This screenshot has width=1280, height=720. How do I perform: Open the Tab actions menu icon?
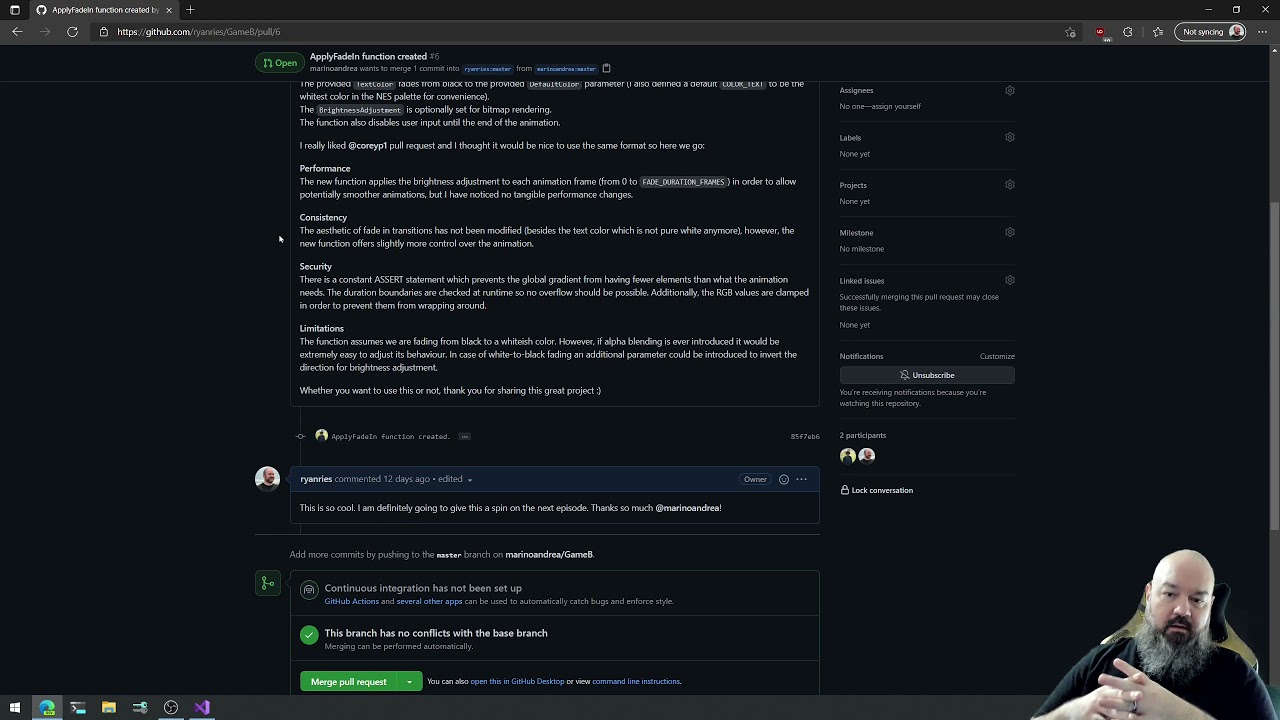[14, 10]
